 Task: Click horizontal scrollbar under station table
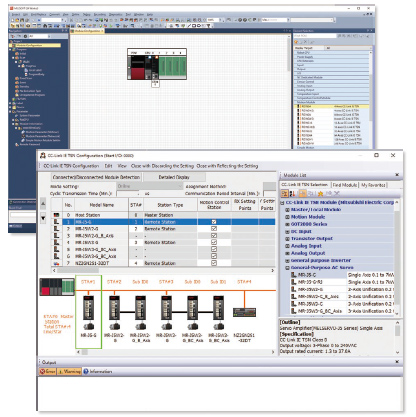coord(163,270)
